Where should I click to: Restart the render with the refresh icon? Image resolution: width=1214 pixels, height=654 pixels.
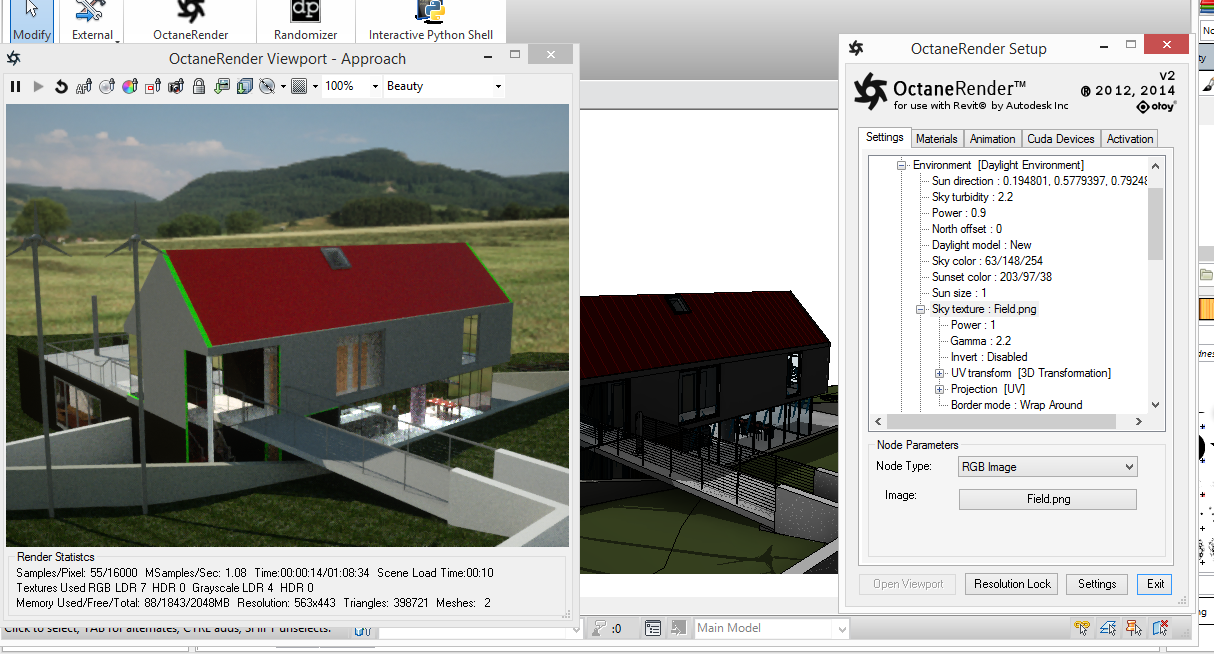click(x=61, y=87)
